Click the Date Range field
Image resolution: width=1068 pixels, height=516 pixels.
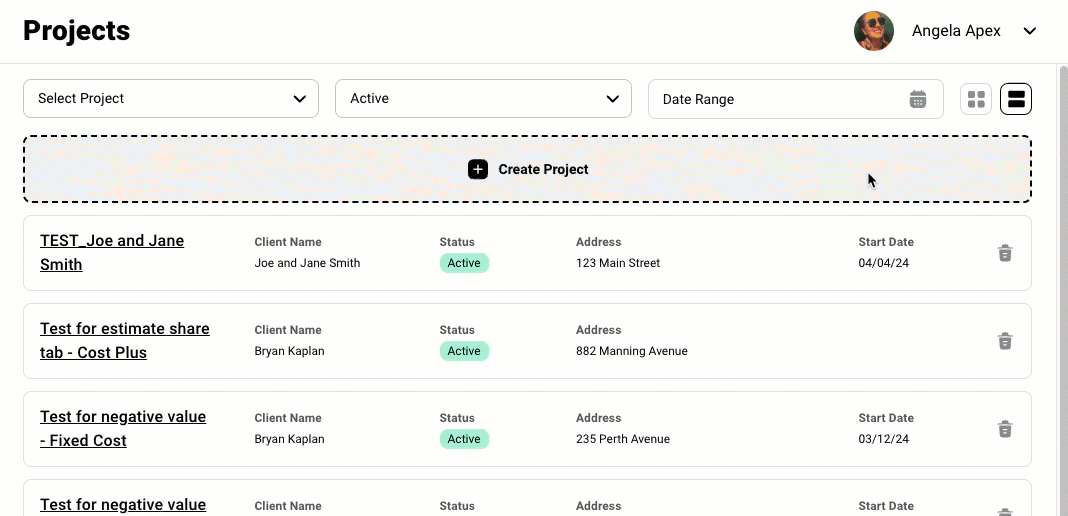(x=796, y=99)
